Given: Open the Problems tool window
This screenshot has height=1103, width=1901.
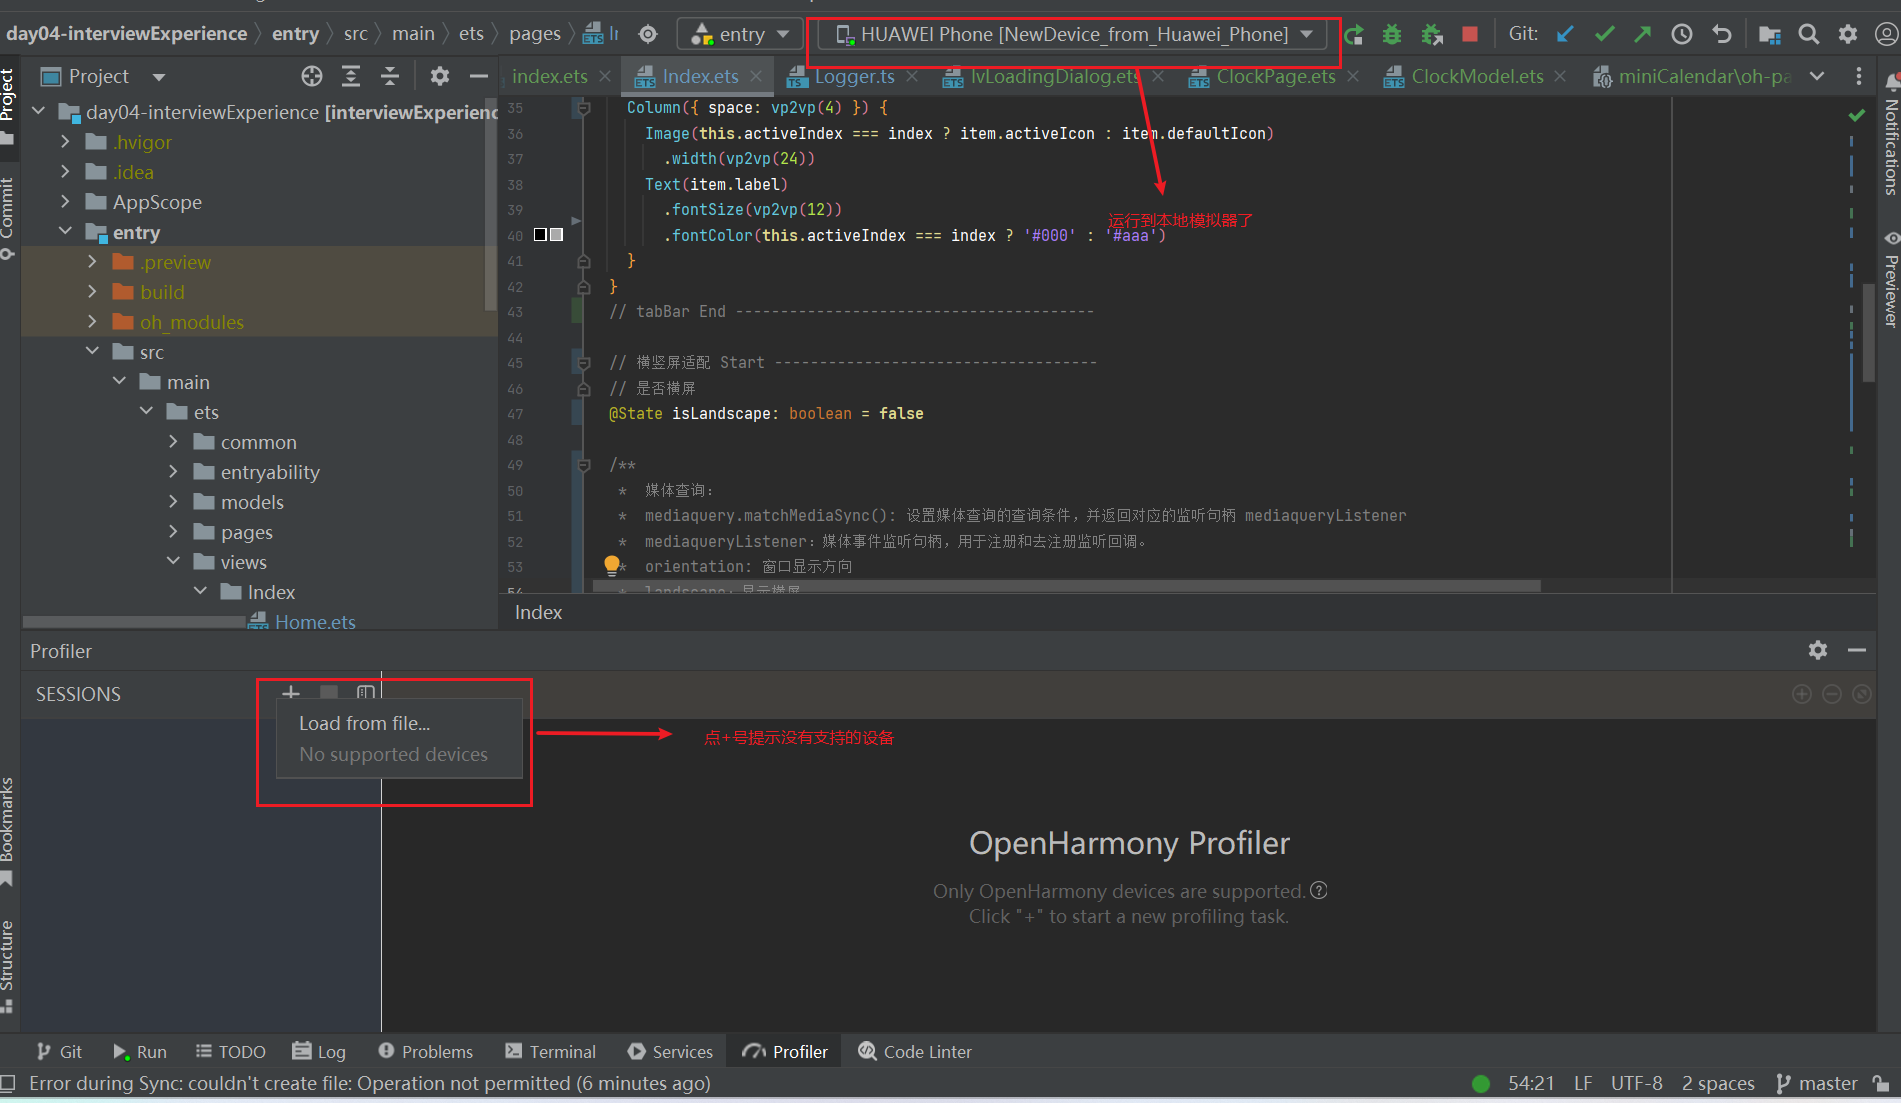Looking at the screenshot, I should pos(426,1051).
